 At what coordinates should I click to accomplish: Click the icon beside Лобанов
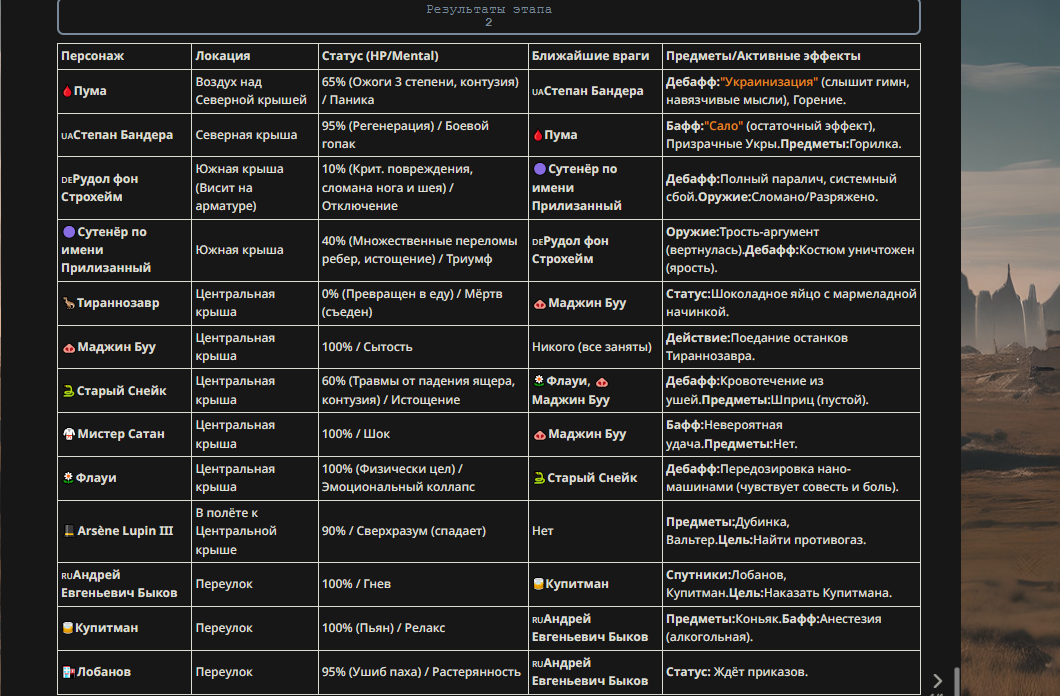coord(68,672)
